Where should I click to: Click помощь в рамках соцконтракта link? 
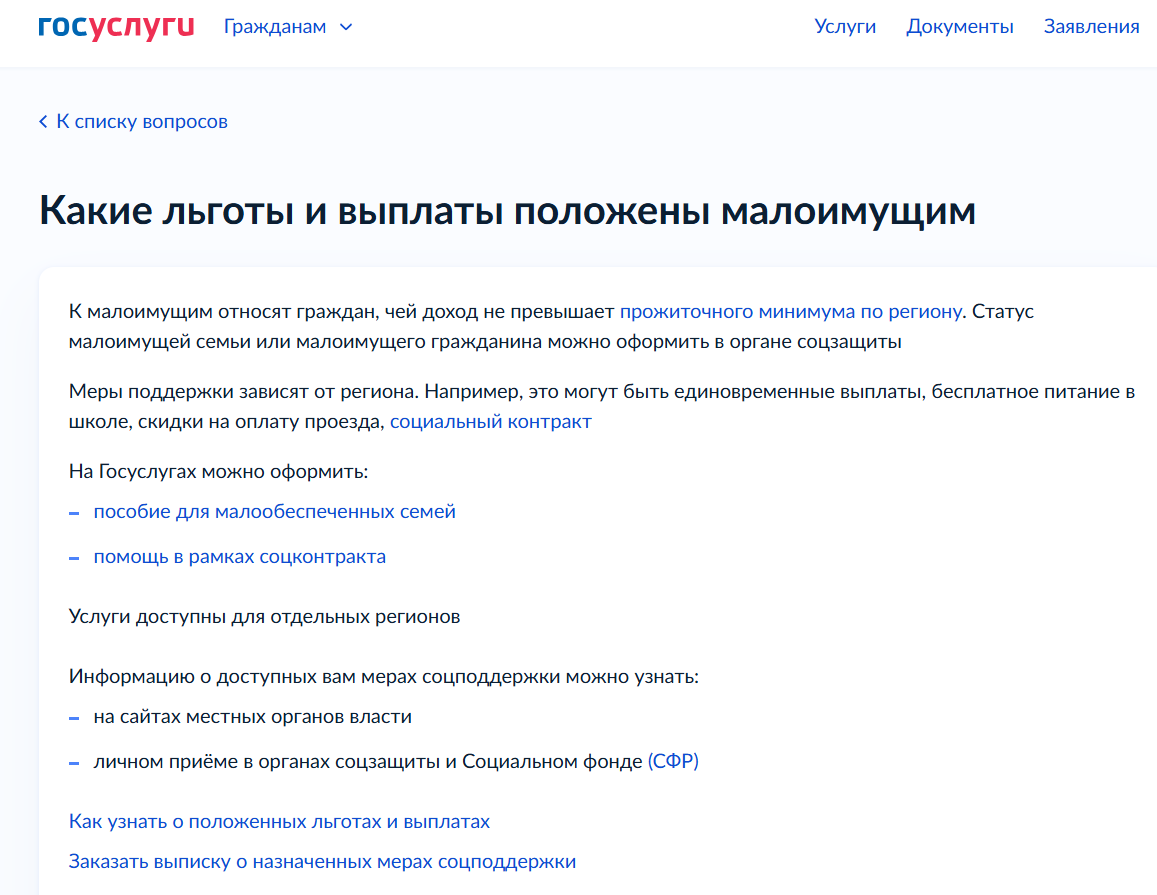239,556
